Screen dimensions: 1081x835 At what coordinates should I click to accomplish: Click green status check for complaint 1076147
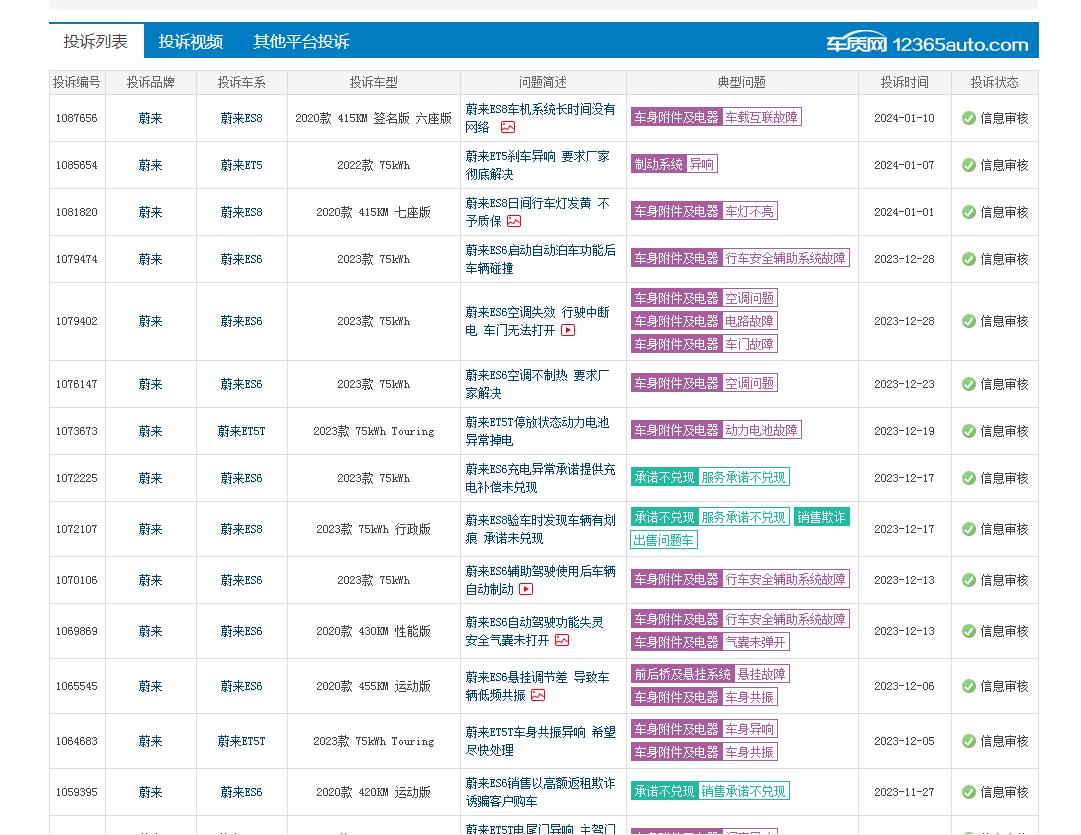[x=969, y=383]
